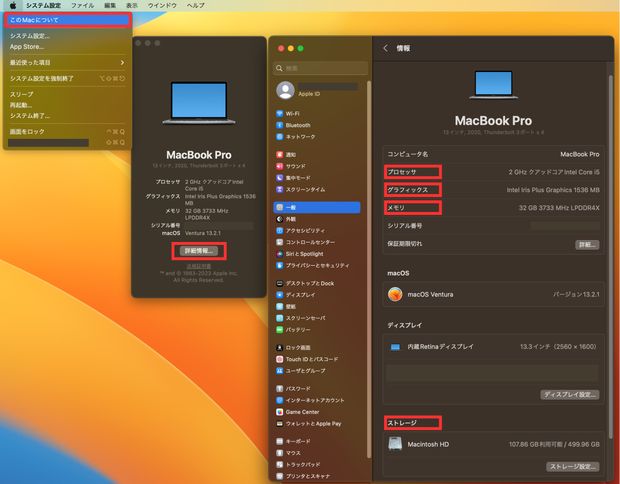
Task: Choose スリープ from Apple menu
Action: point(21,94)
